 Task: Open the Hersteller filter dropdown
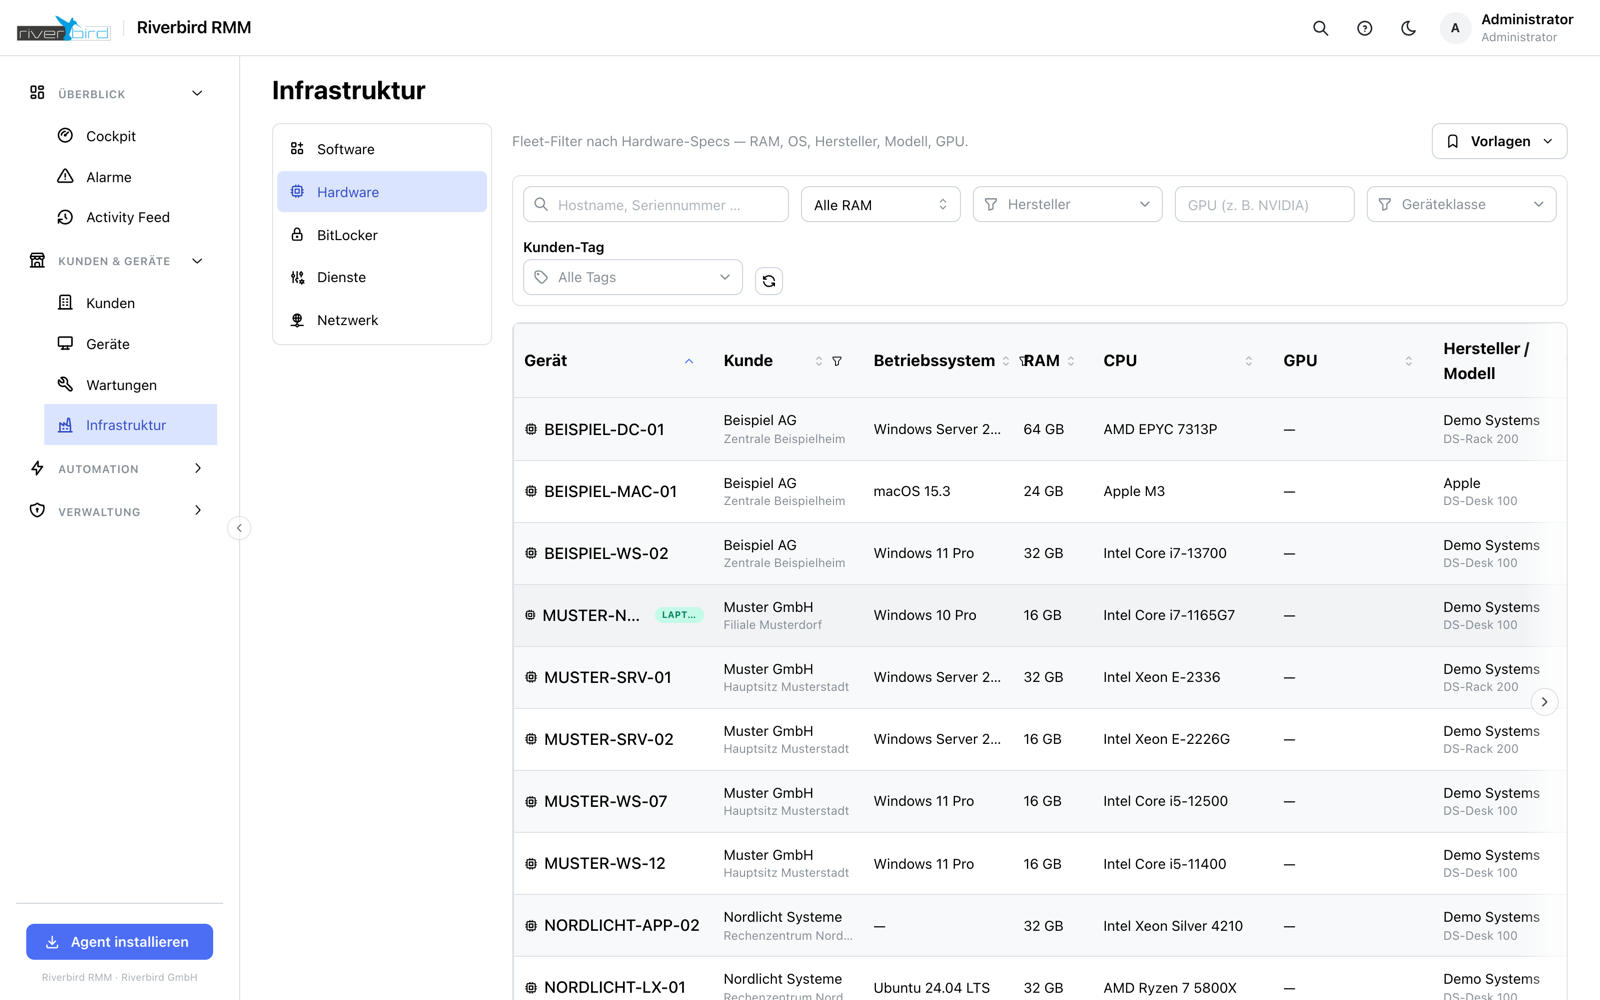tap(1067, 204)
